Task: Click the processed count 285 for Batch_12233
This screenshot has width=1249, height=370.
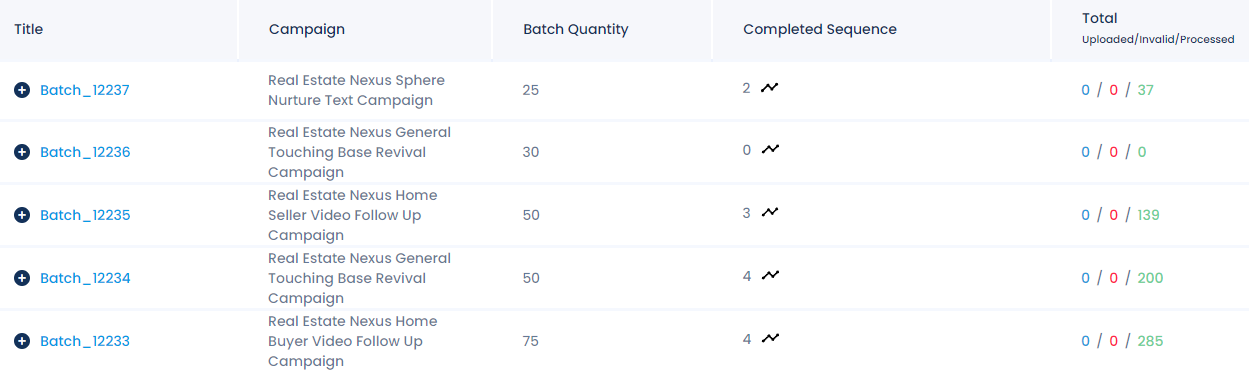Action: tap(1150, 341)
